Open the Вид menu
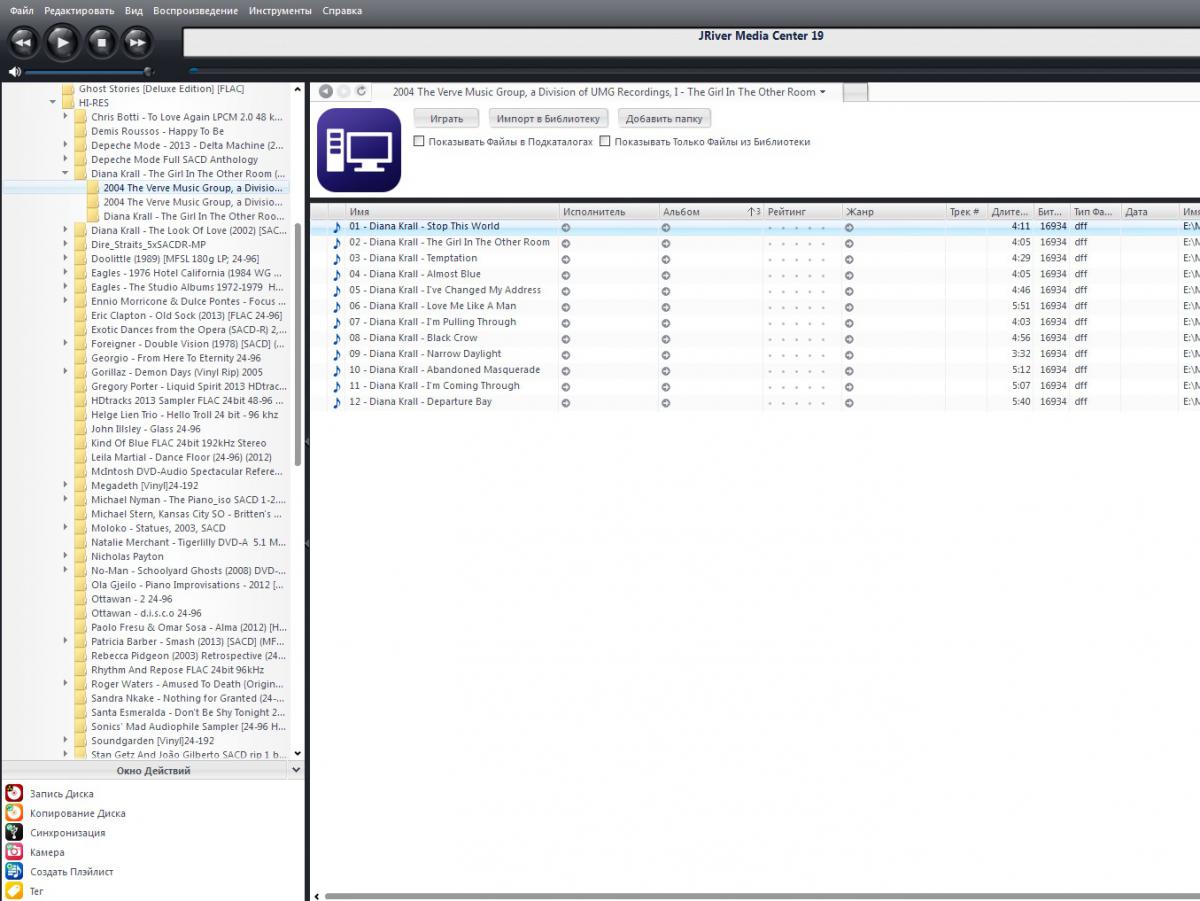1200x901 pixels. (x=134, y=10)
